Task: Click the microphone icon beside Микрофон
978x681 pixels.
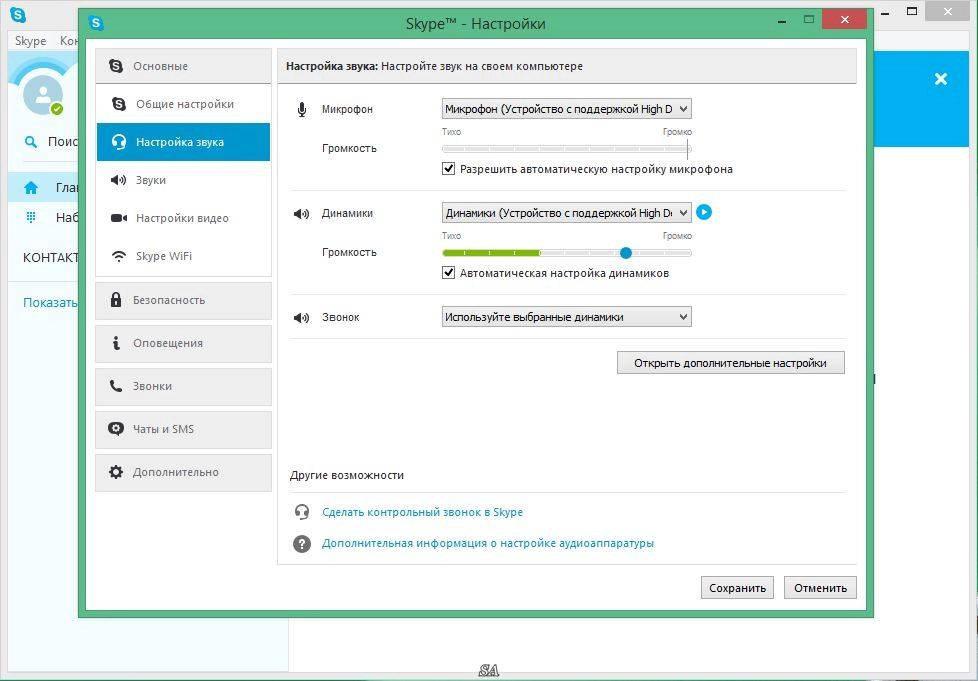Action: point(302,110)
